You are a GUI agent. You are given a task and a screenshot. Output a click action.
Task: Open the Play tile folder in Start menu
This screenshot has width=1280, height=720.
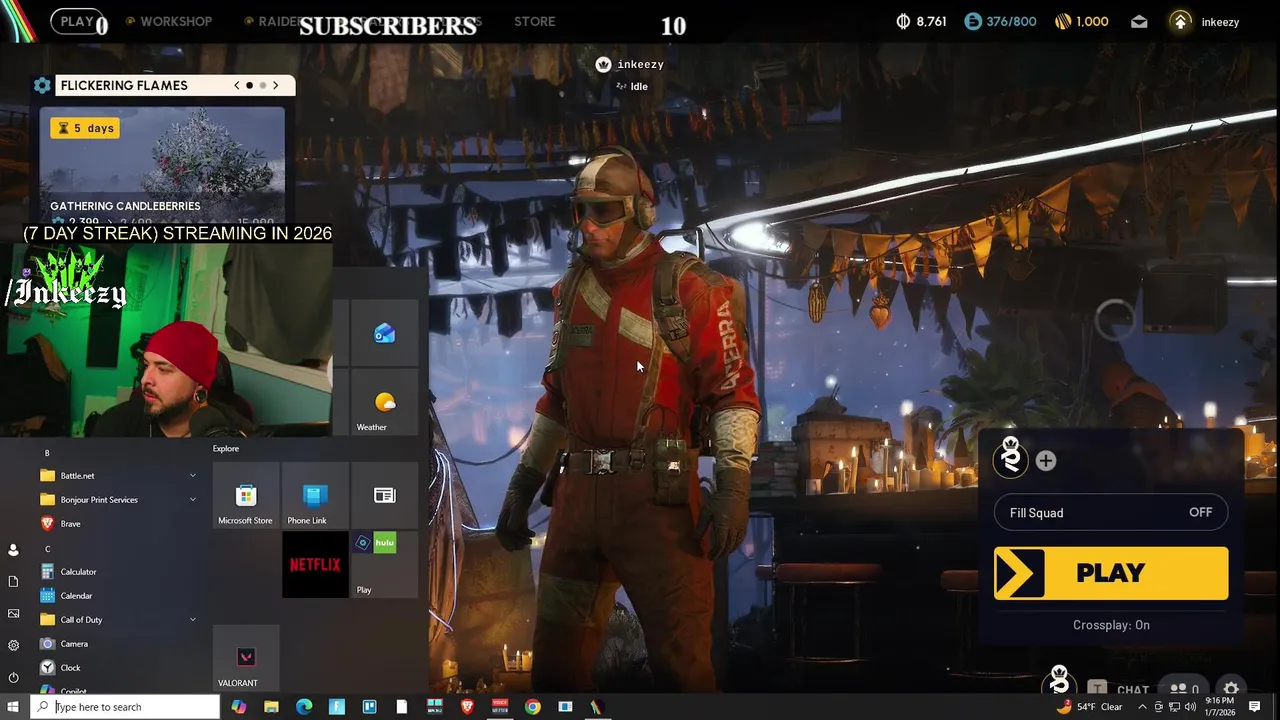(385, 565)
